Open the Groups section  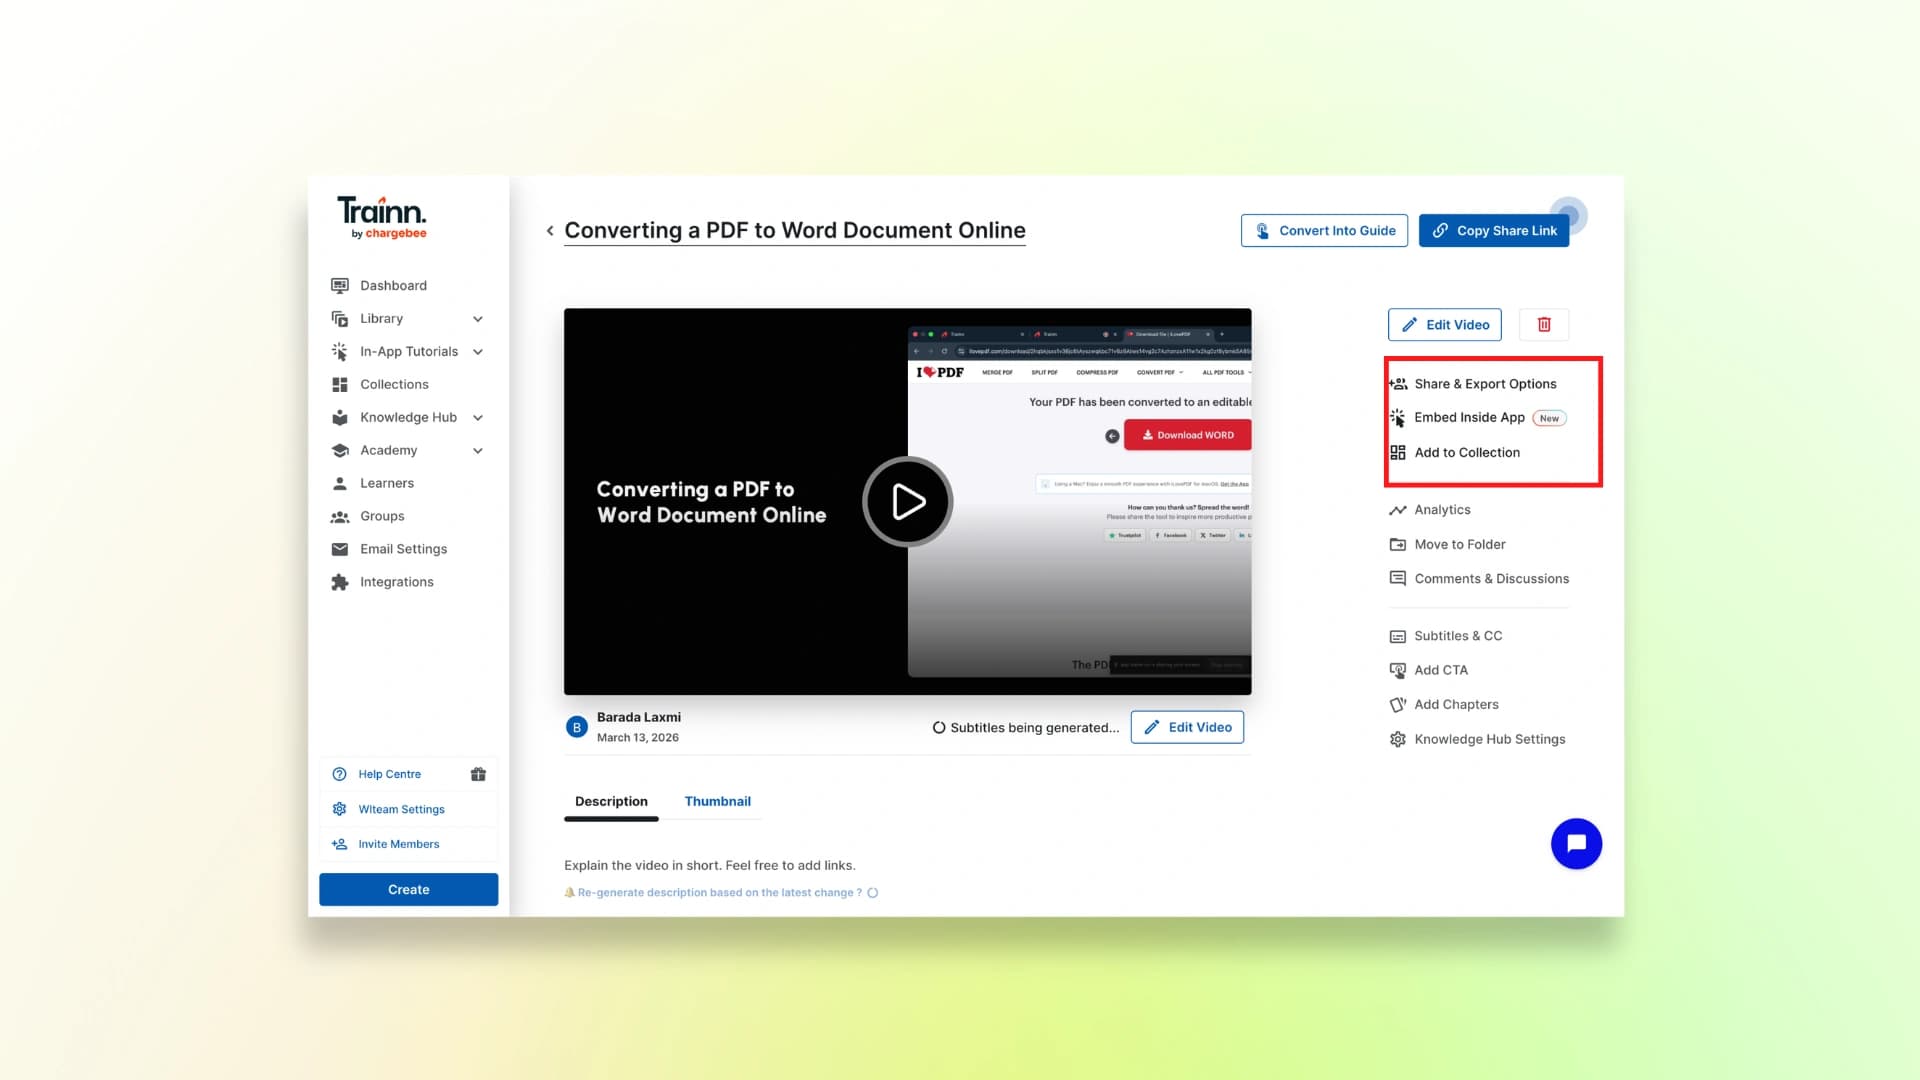click(x=381, y=516)
